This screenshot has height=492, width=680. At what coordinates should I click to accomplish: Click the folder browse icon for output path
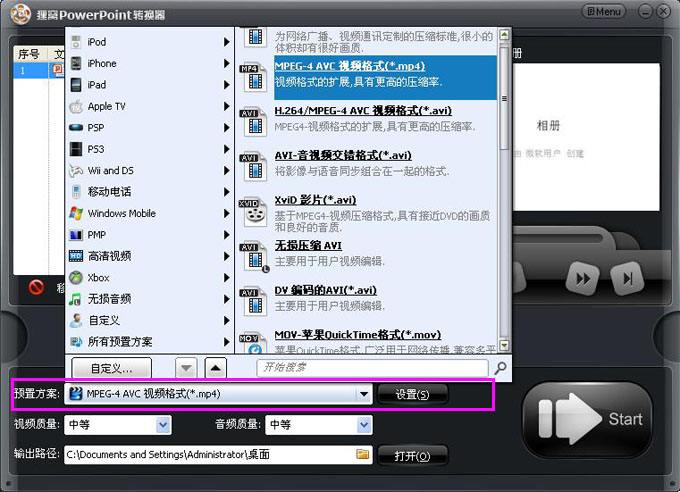[x=363, y=455]
